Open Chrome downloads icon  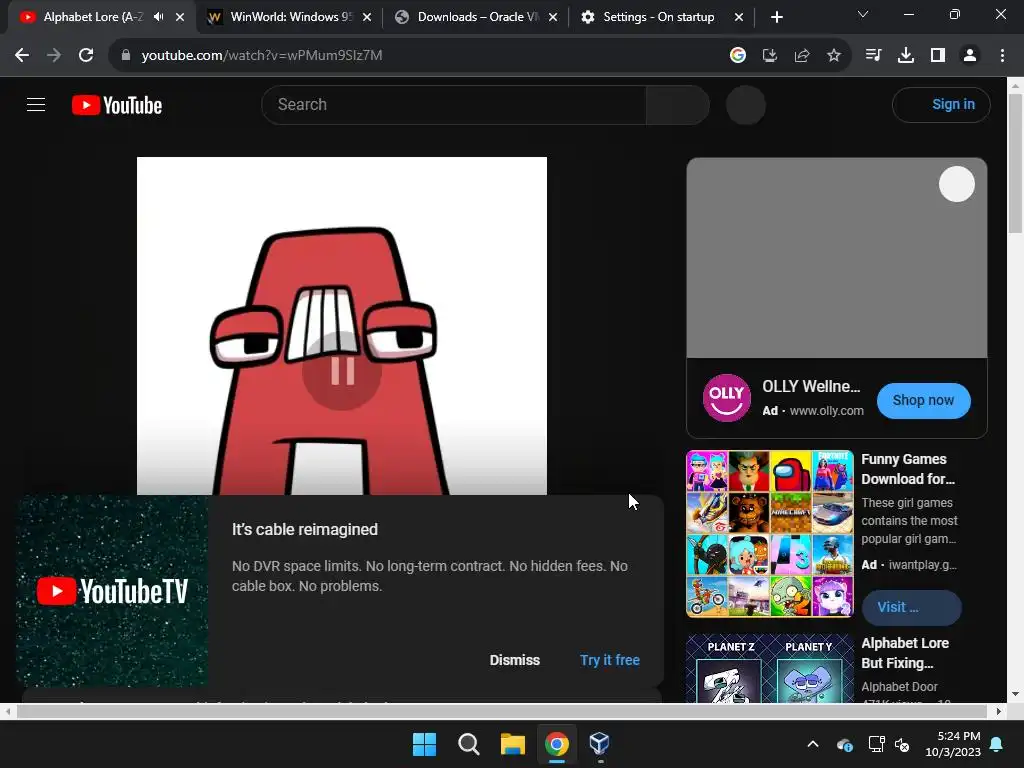906,56
